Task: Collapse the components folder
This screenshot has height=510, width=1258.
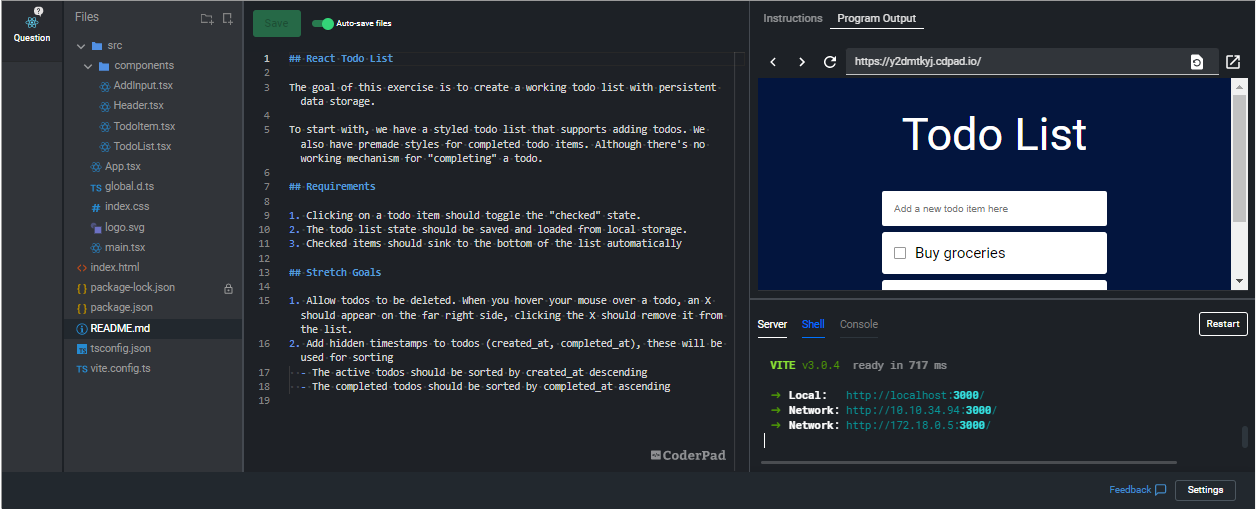Action: coord(89,66)
